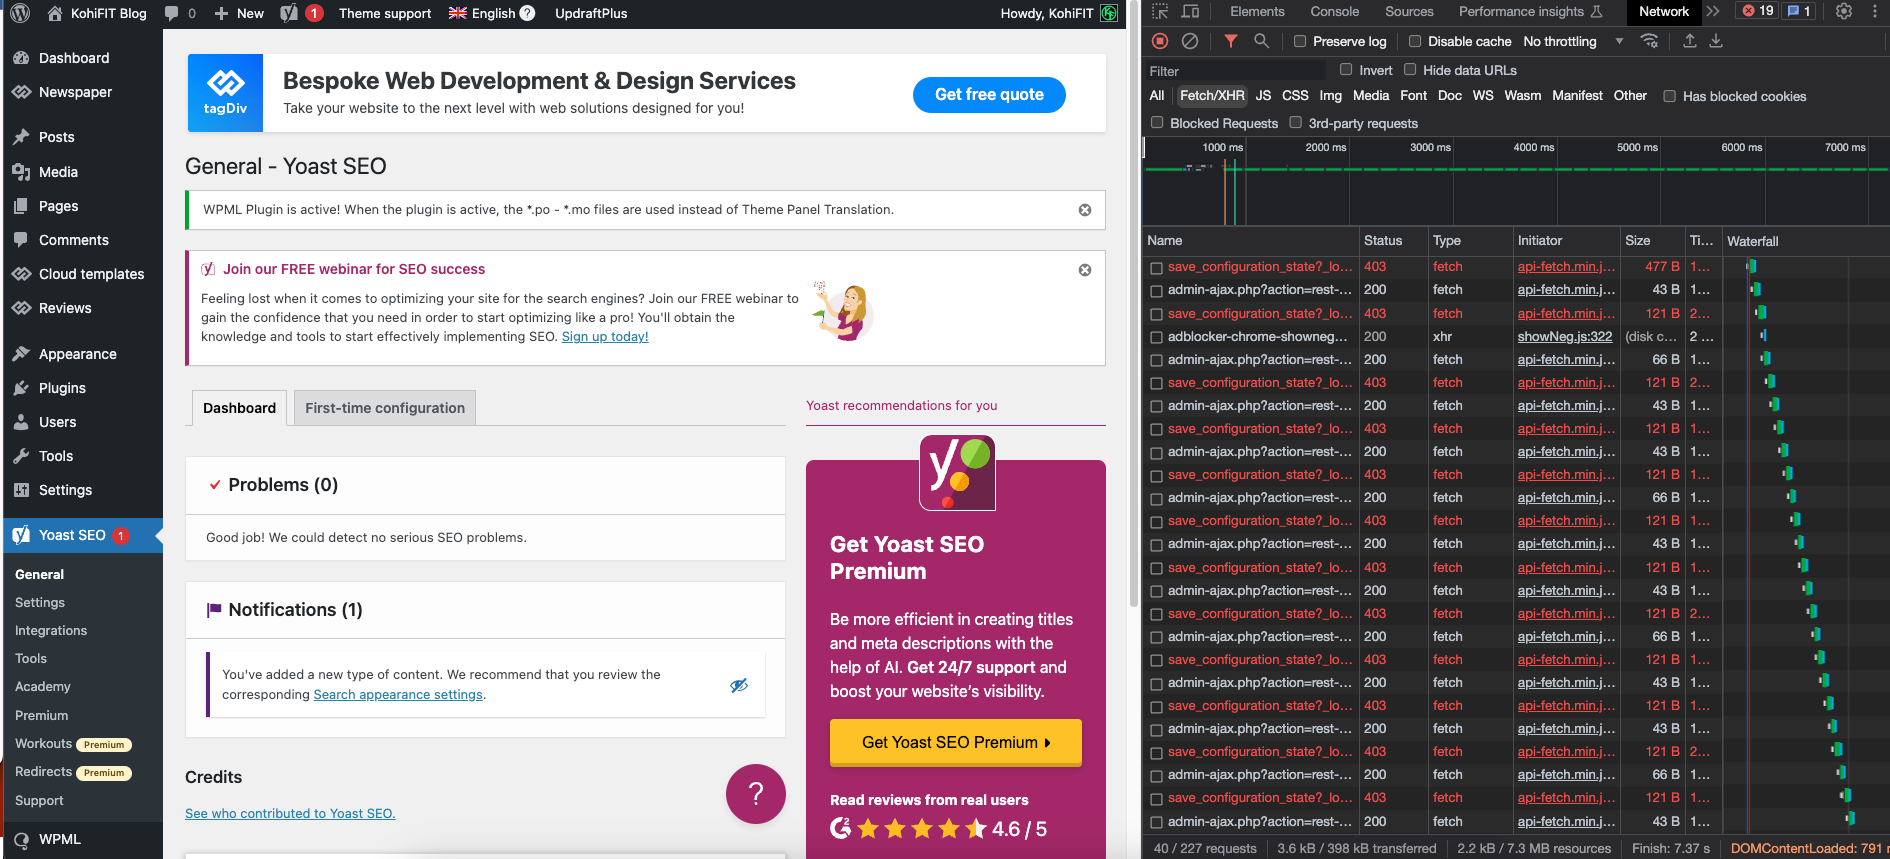This screenshot has width=1890, height=859.
Task: Open DevTools settings gear
Action: [x=1844, y=12]
